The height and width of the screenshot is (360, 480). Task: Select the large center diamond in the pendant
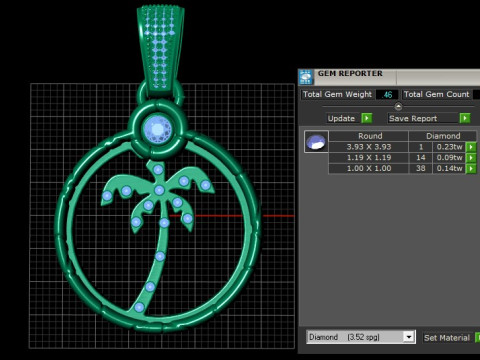tap(158, 129)
